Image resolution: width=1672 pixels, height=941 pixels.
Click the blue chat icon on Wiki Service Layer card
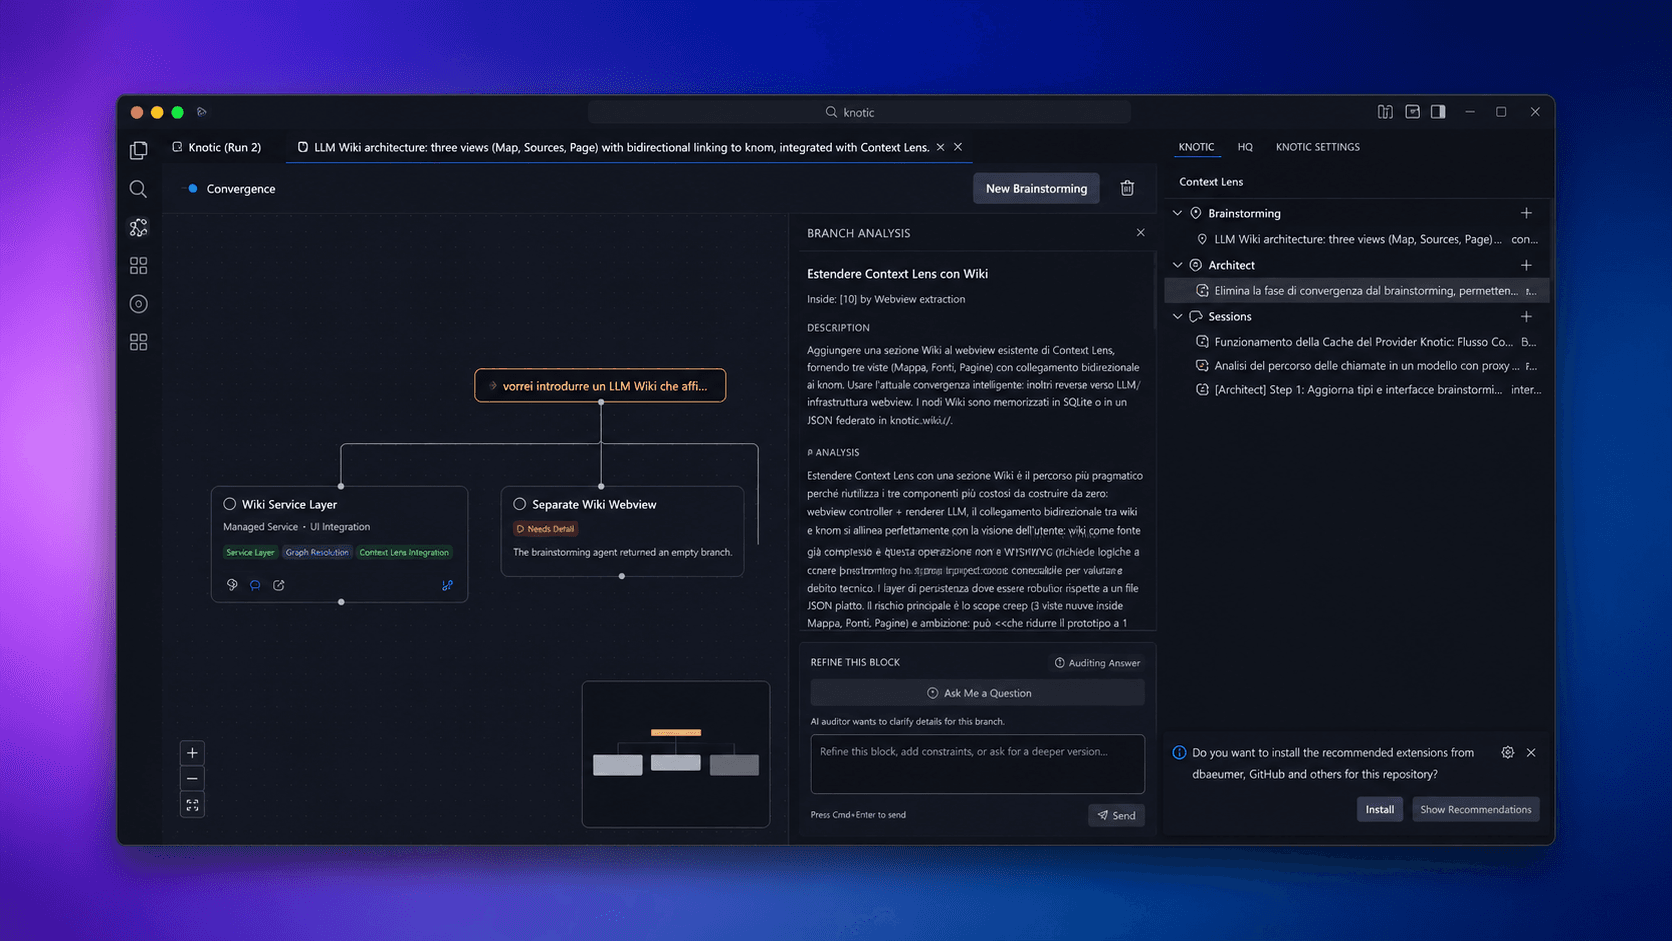point(255,585)
